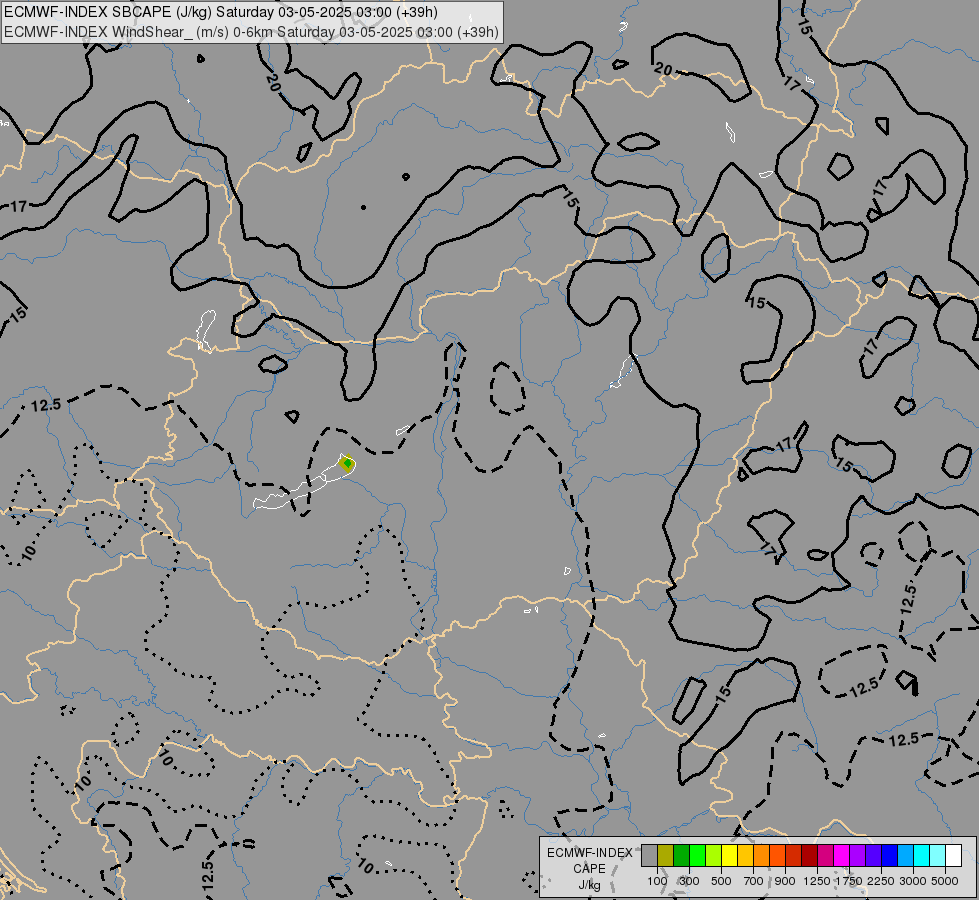Select the palest cyan swatch beside white
Image resolution: width=979 pixels, height=900 pixels.
(x=937, y=856)
